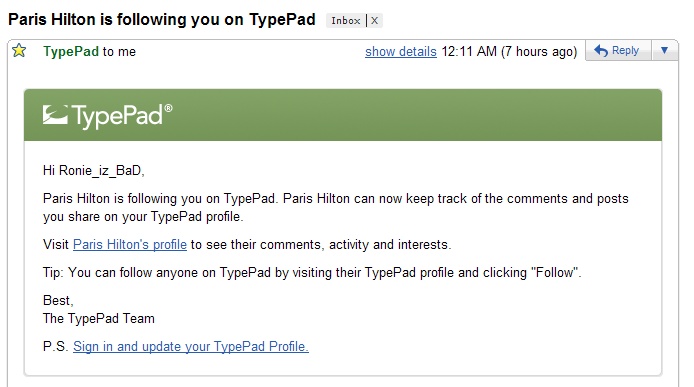
Task: Click the 12:11 AM timestamp
Action: [x=469, y=51]
